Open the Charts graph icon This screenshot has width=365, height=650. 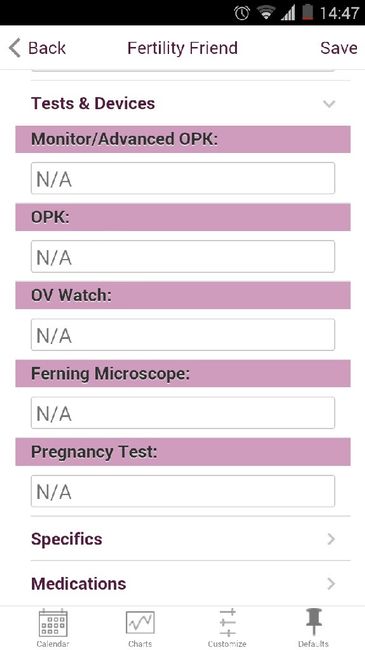pyautogui.click(x=140, y=623)
